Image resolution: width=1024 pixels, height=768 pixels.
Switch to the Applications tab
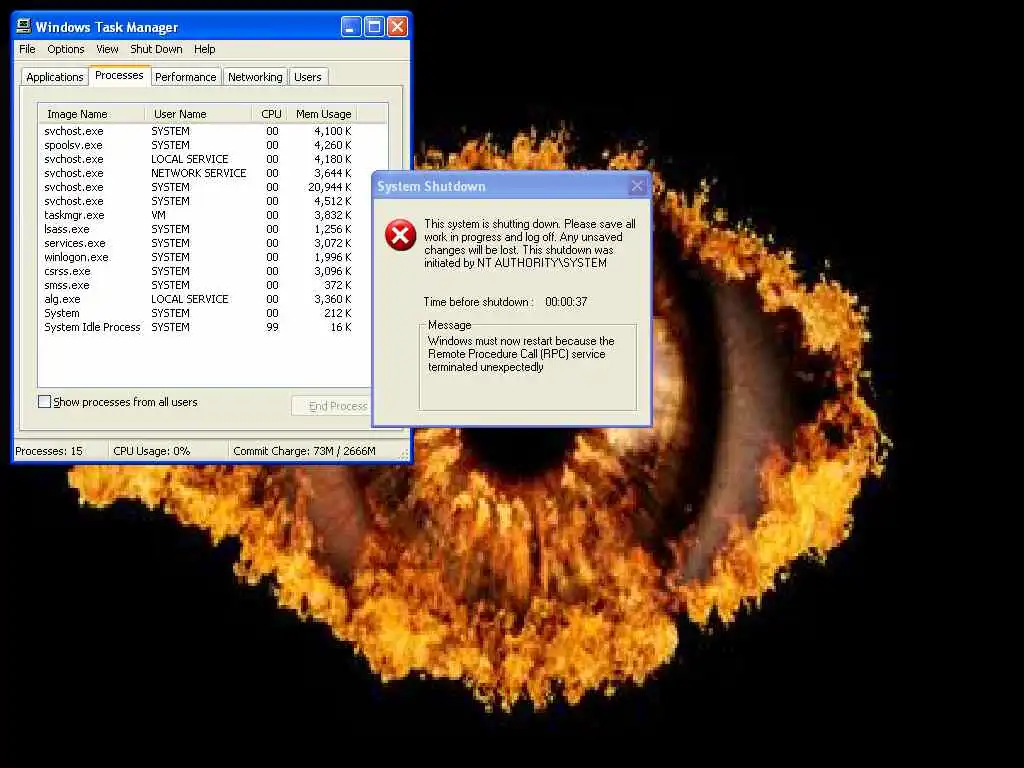coord(55,77)
